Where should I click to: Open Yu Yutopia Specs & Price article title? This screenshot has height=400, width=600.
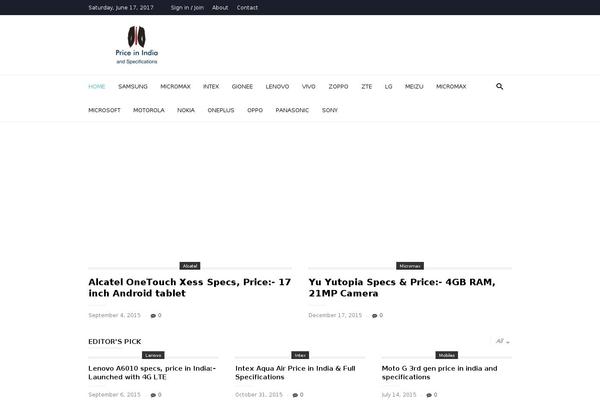point(402,287)
